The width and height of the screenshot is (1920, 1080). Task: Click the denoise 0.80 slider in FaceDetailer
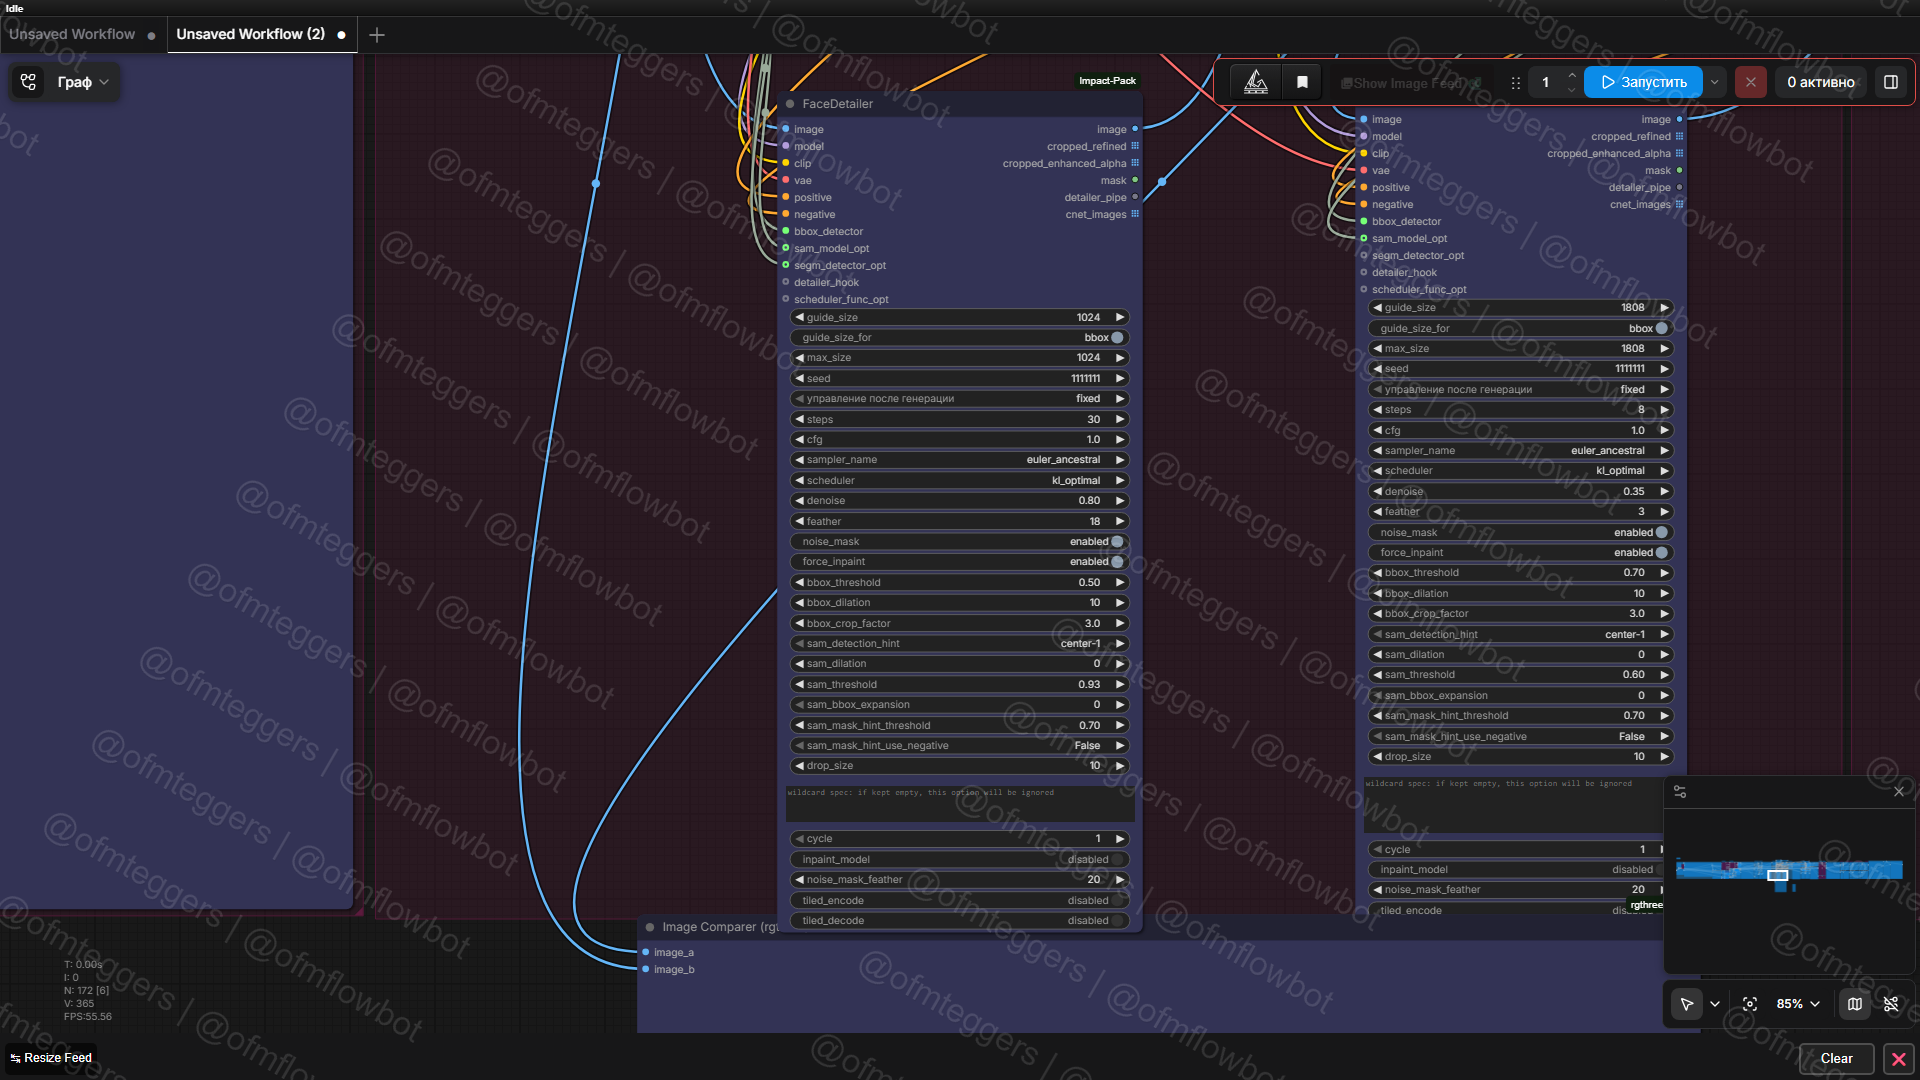tap(958, 501)
